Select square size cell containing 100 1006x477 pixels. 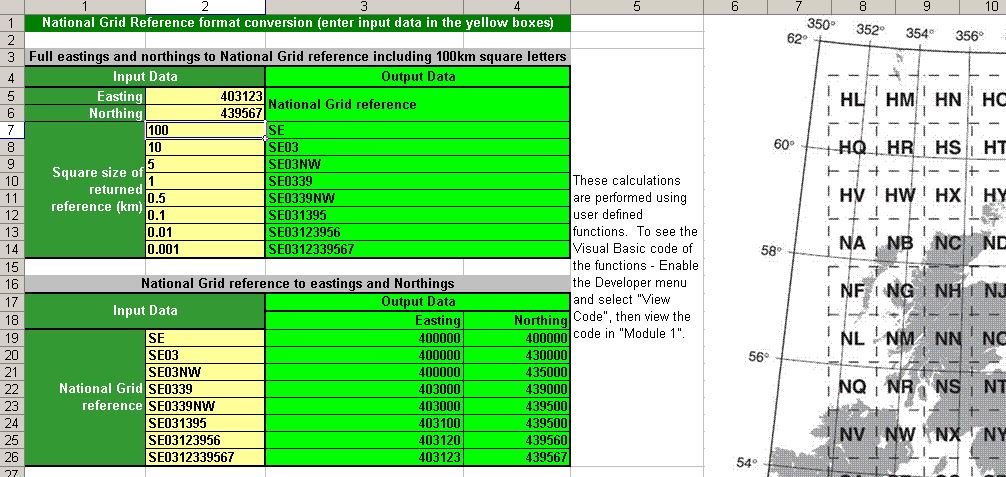point(205,130)
